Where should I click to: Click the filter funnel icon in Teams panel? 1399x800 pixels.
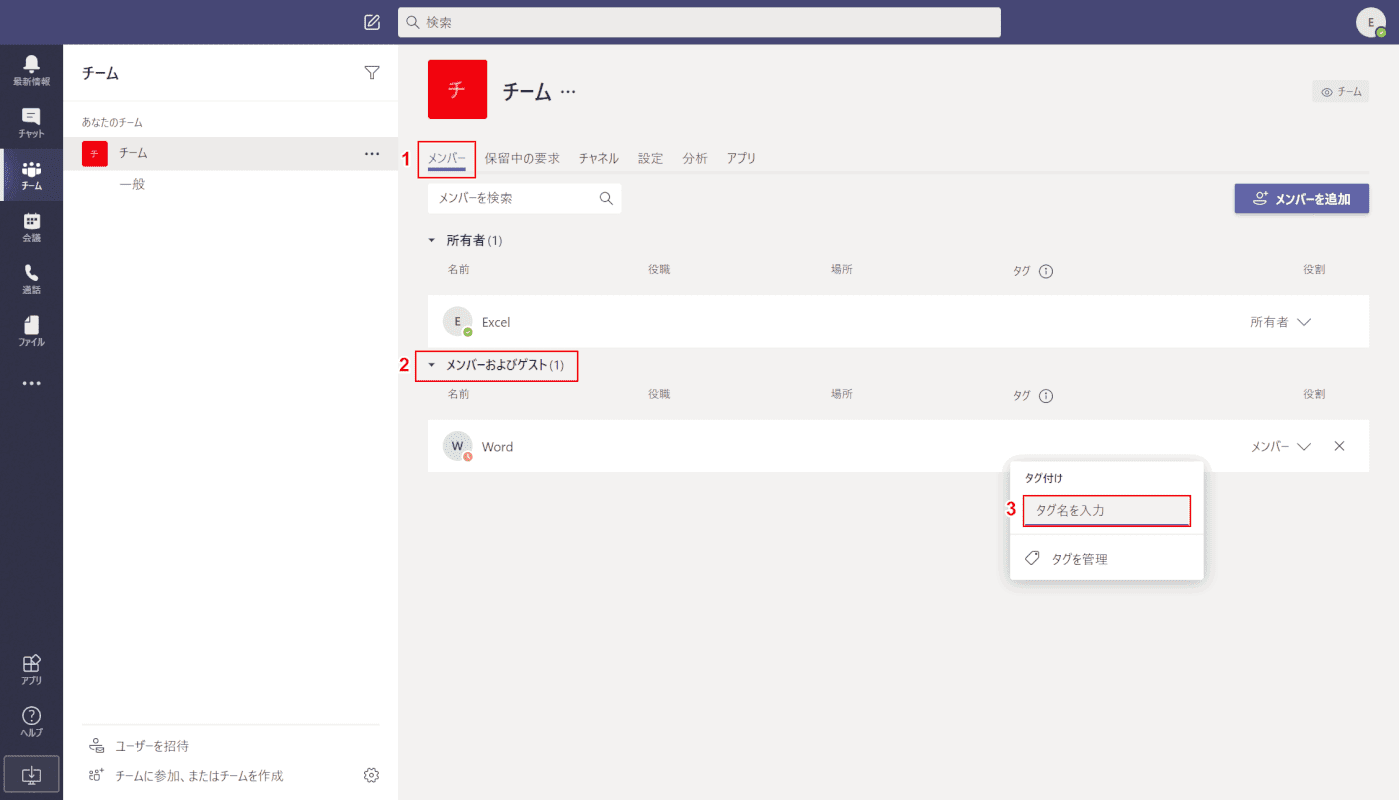point(372,72)
